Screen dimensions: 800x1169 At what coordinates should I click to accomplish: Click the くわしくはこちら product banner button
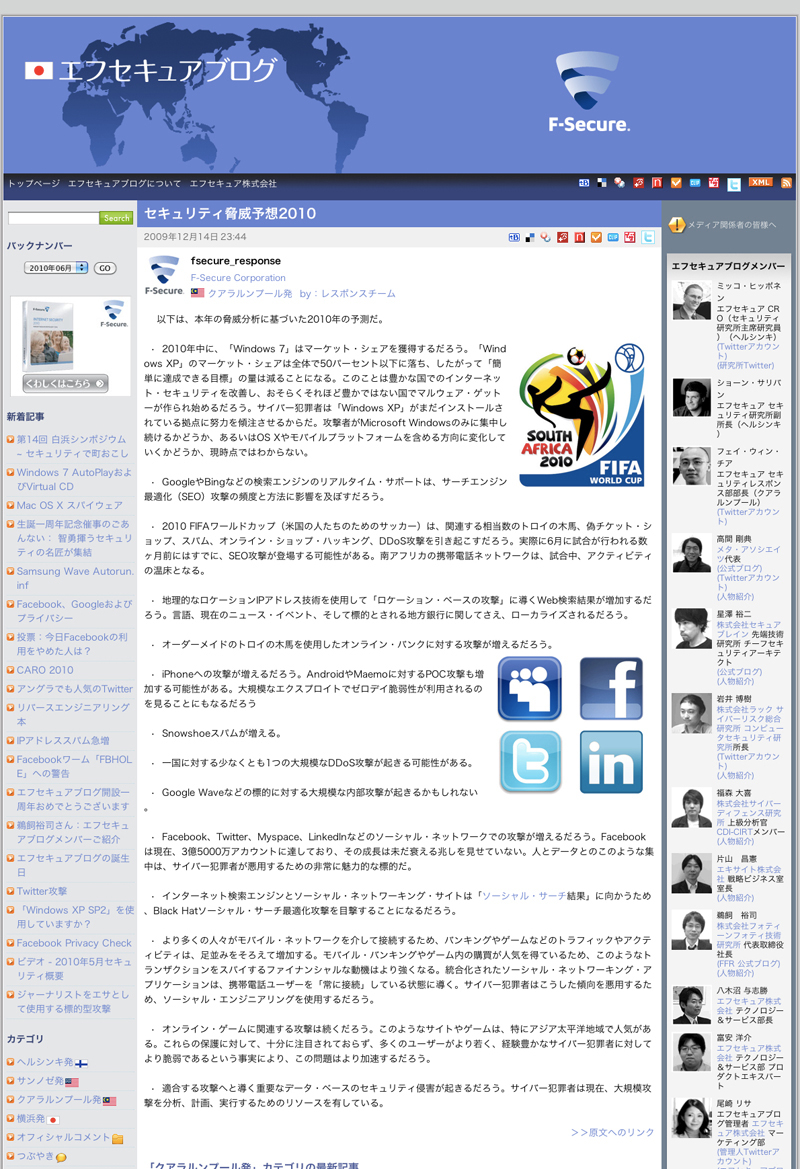click(x=66, y=383)
